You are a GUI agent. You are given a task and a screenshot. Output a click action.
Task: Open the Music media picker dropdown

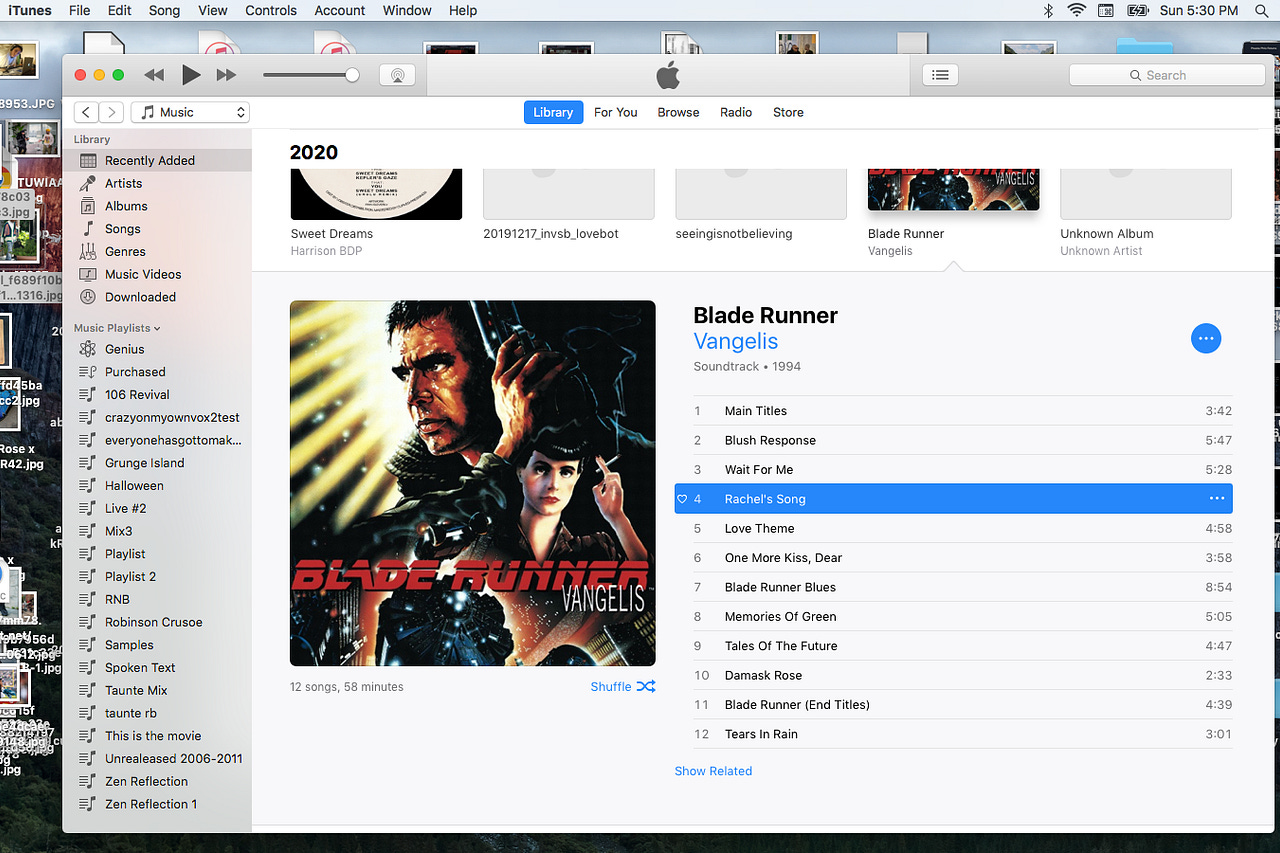190,112
